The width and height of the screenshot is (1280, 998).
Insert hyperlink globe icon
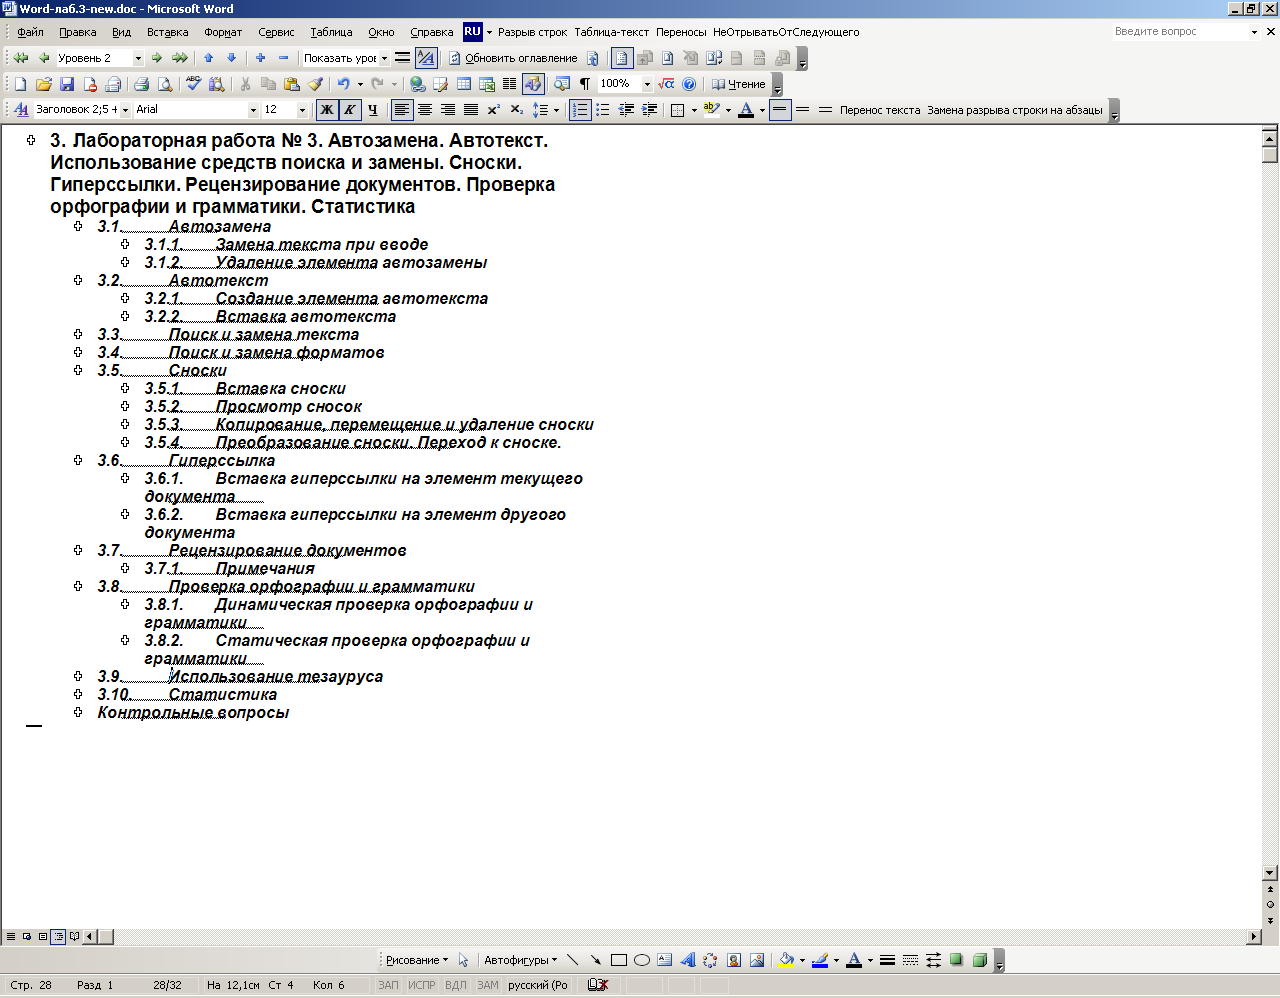(418, 84)
